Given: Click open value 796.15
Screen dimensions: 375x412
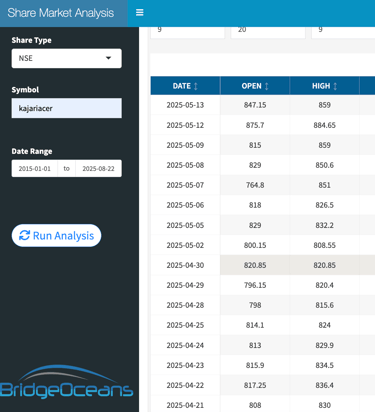Looking at the screenshot, I should (x=255, y=285).
